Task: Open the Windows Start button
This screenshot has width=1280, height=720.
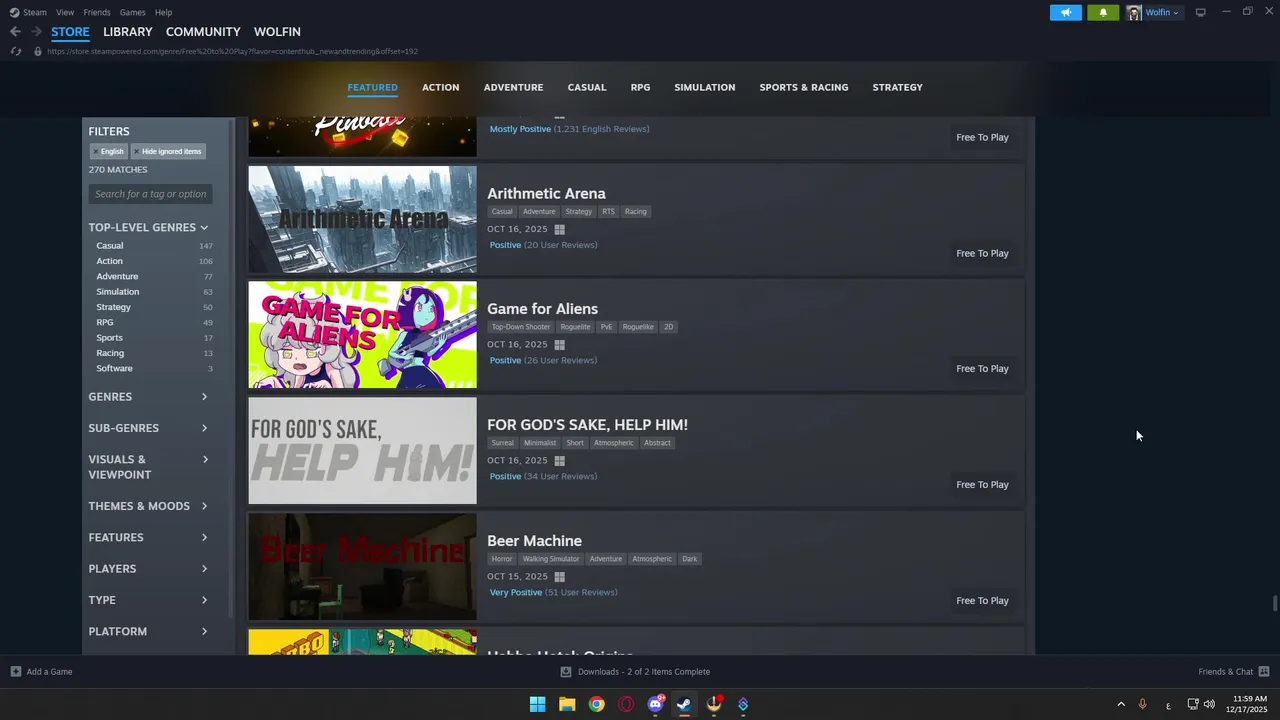Action: click(537, 704)
